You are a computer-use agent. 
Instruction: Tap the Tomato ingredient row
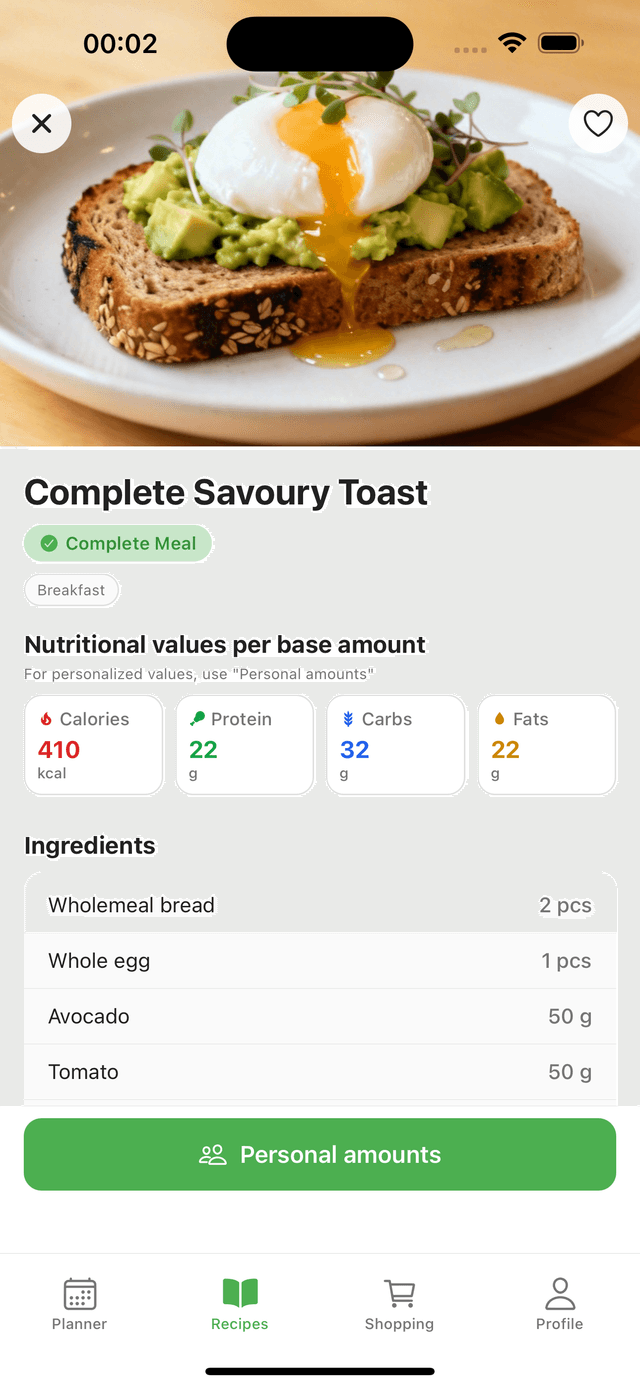click(320, 1072)
